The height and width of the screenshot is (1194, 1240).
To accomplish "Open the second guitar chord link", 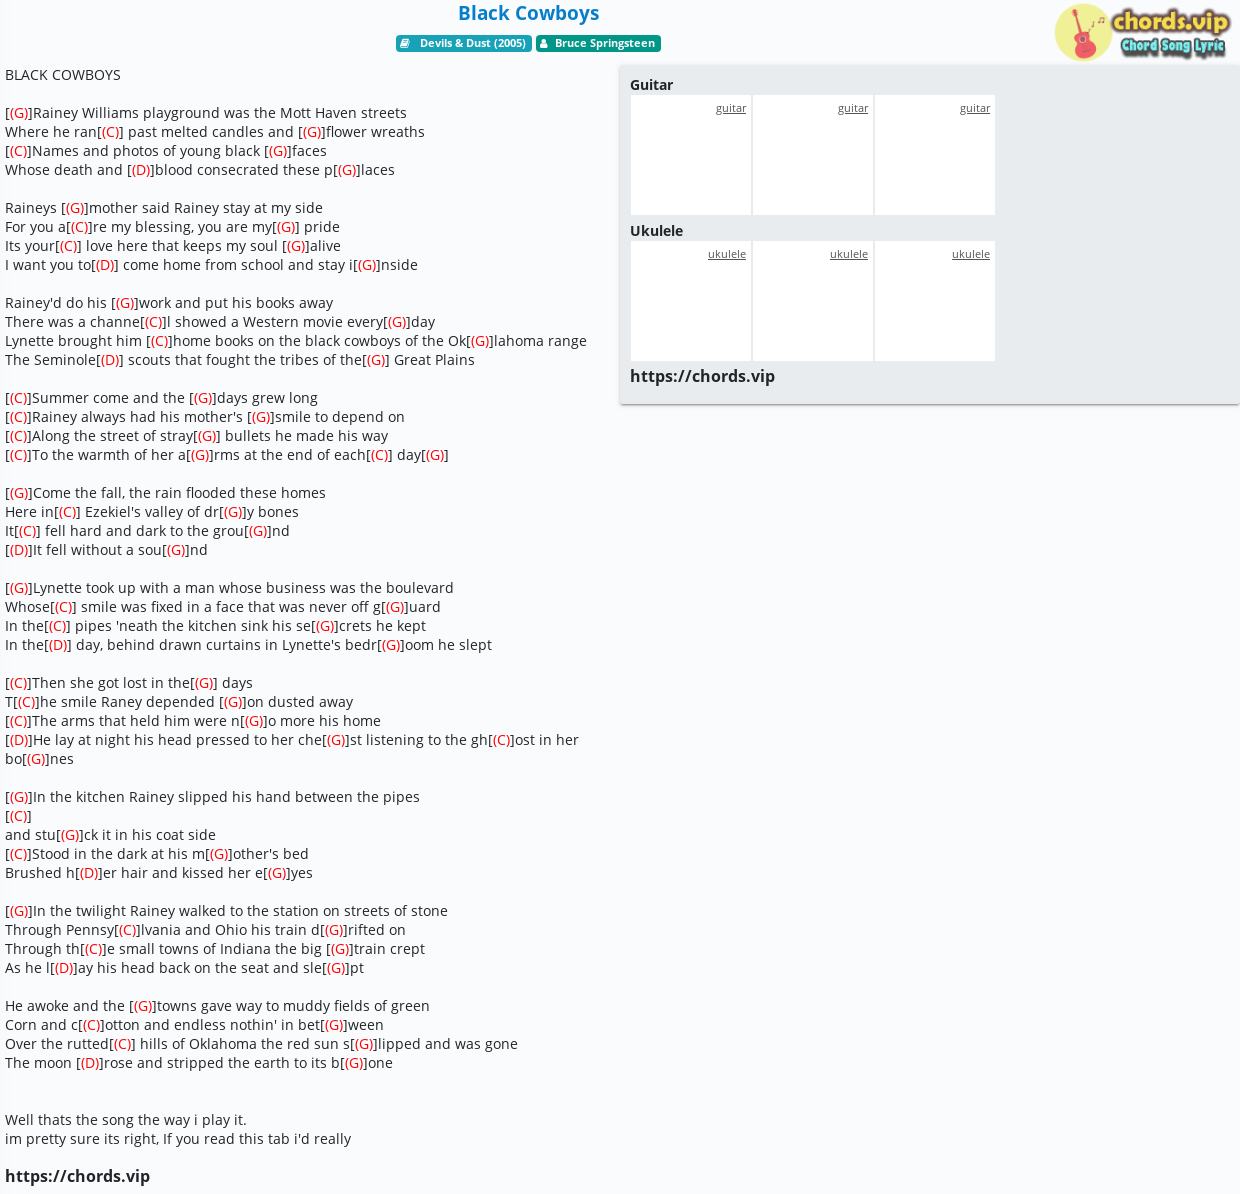I will coord(852,108).
